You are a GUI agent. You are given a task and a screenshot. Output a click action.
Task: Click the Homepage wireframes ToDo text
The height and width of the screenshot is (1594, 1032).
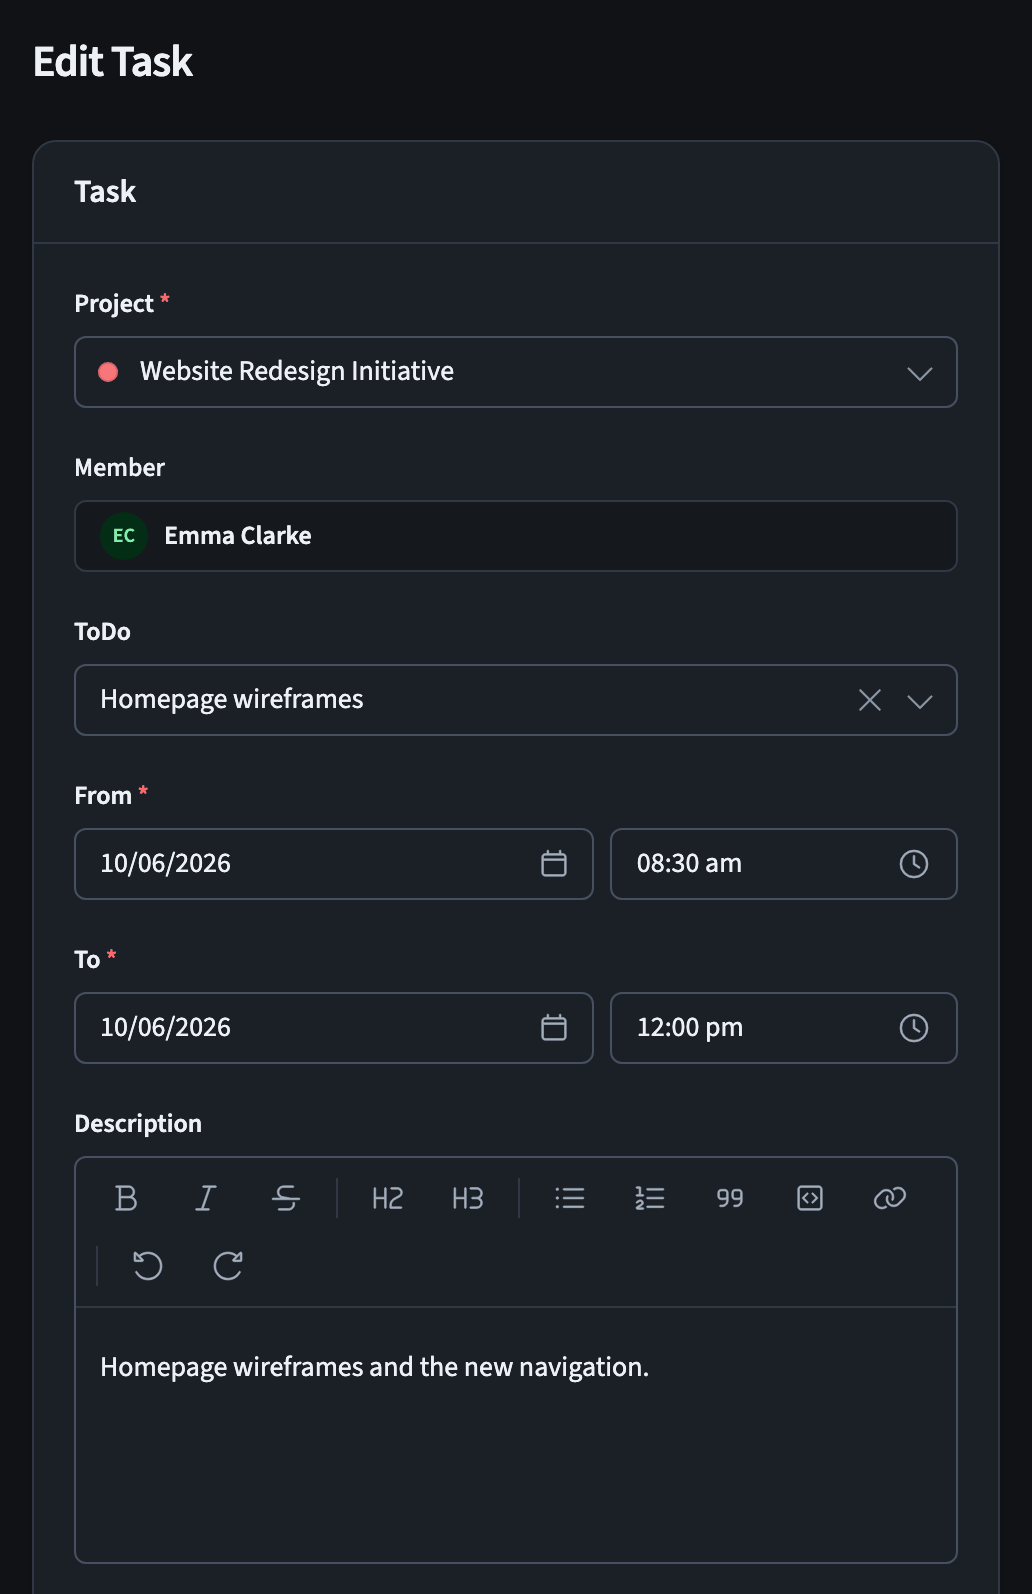[x=232, y=699]
